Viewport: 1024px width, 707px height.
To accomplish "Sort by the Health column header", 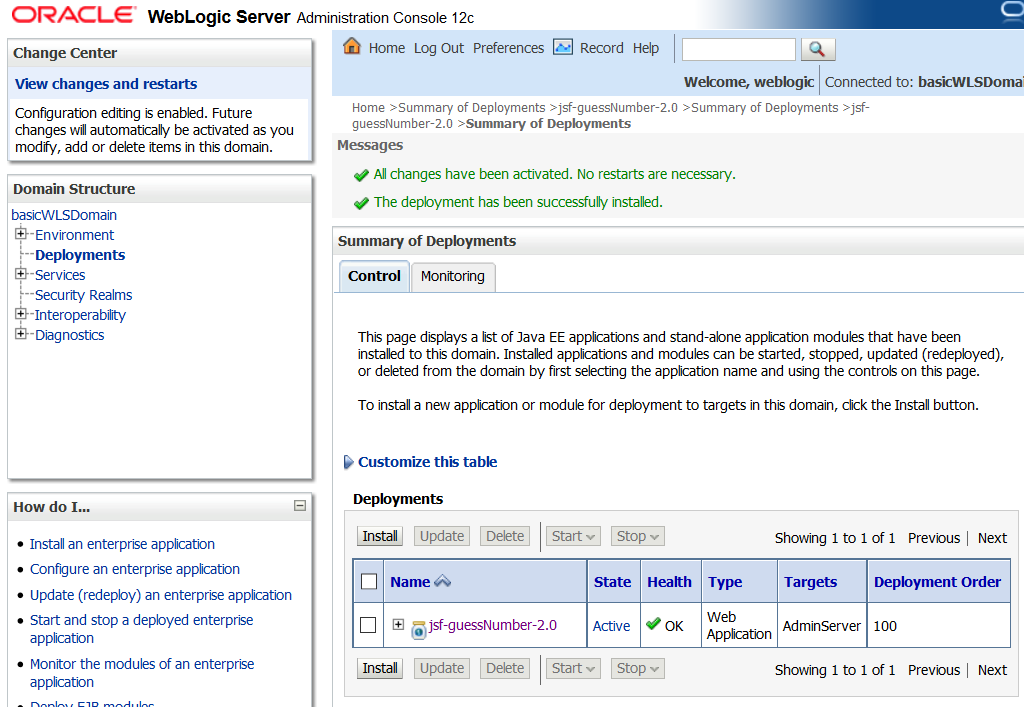I will tap(669, 582).
